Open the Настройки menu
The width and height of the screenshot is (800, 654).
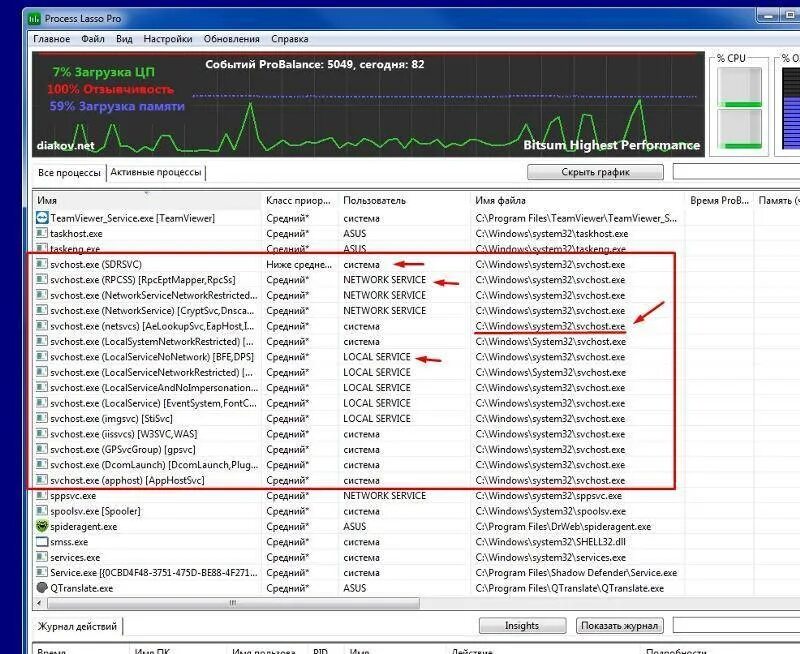click(x=168, y=39)
